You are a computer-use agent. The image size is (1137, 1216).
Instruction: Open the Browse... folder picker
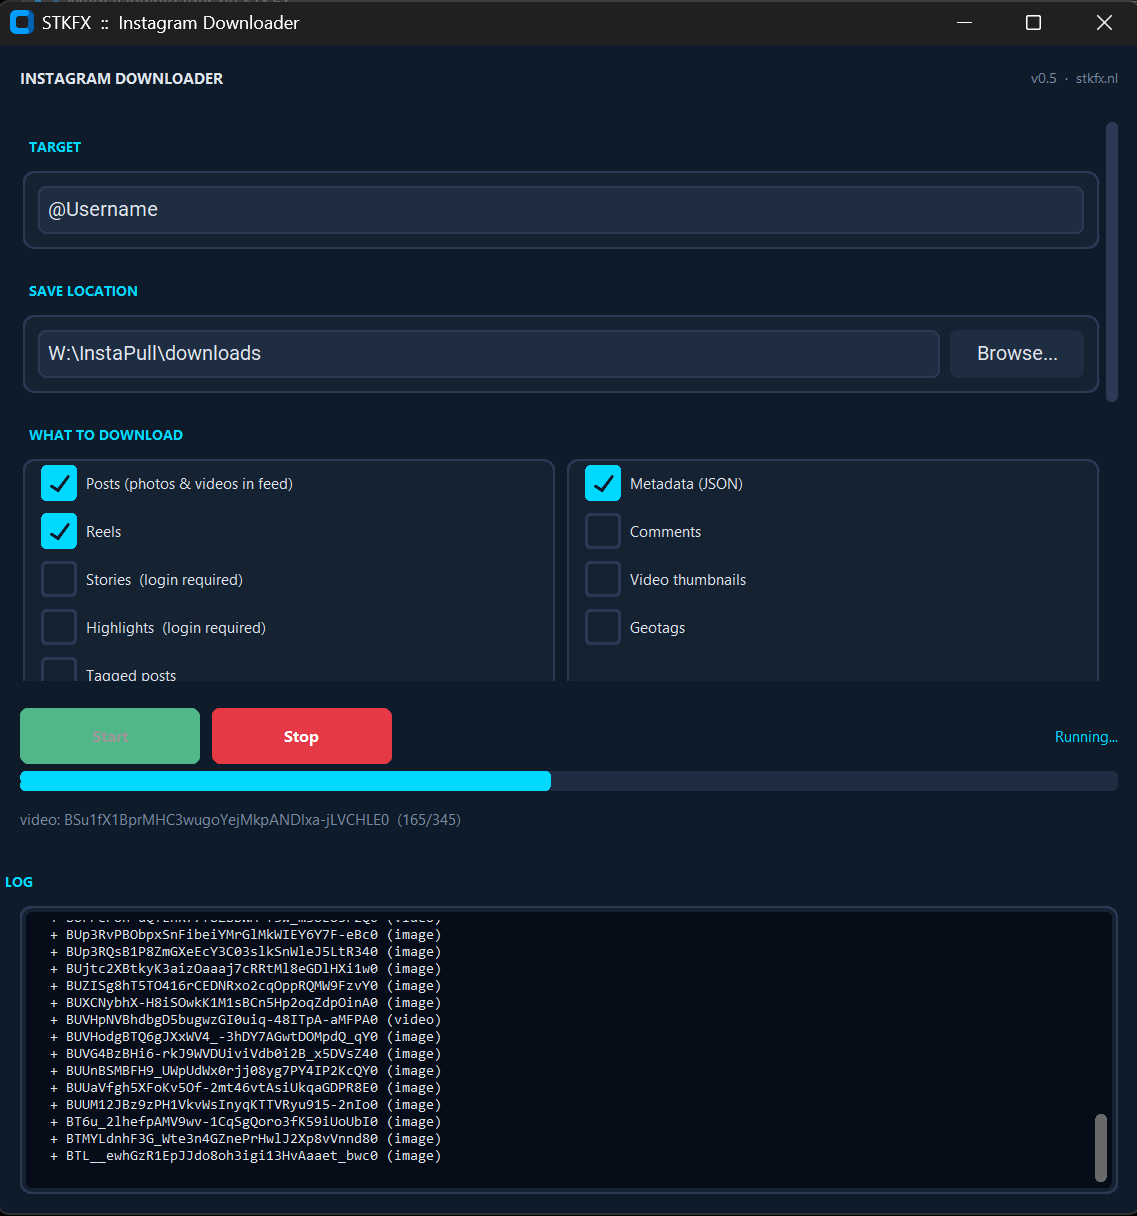pyautogui.click(x=1017, y=354)
